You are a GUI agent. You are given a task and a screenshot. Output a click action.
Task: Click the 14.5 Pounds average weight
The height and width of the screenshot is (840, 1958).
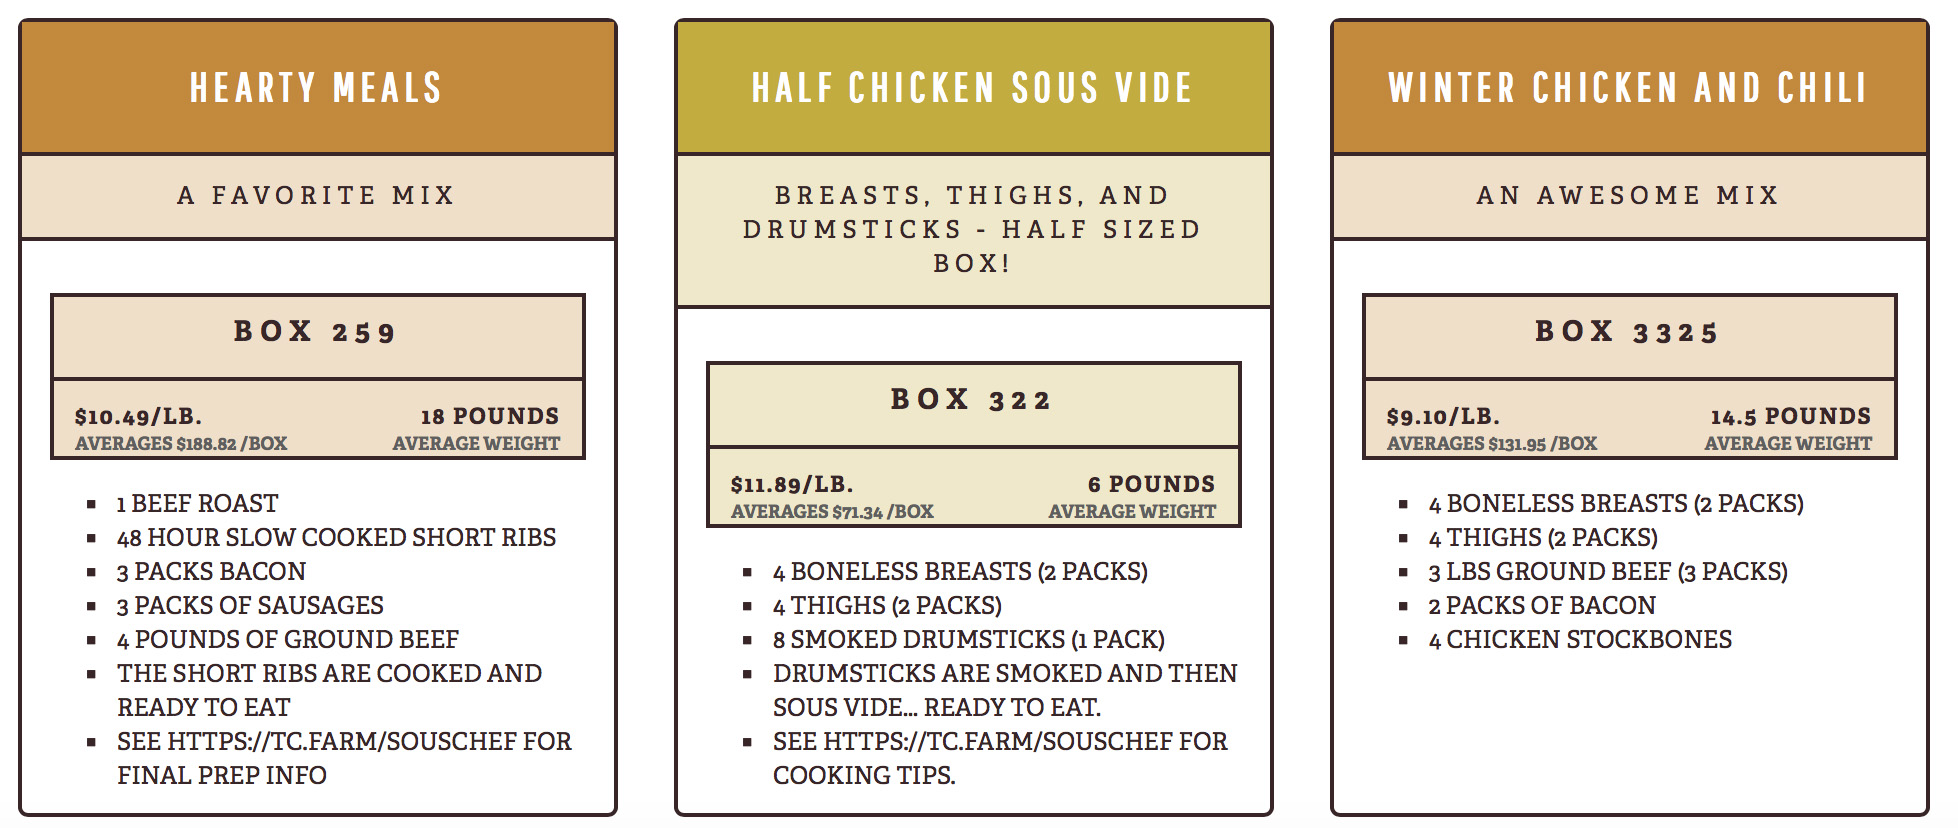pyautogui.click(x=1790, y=416)
